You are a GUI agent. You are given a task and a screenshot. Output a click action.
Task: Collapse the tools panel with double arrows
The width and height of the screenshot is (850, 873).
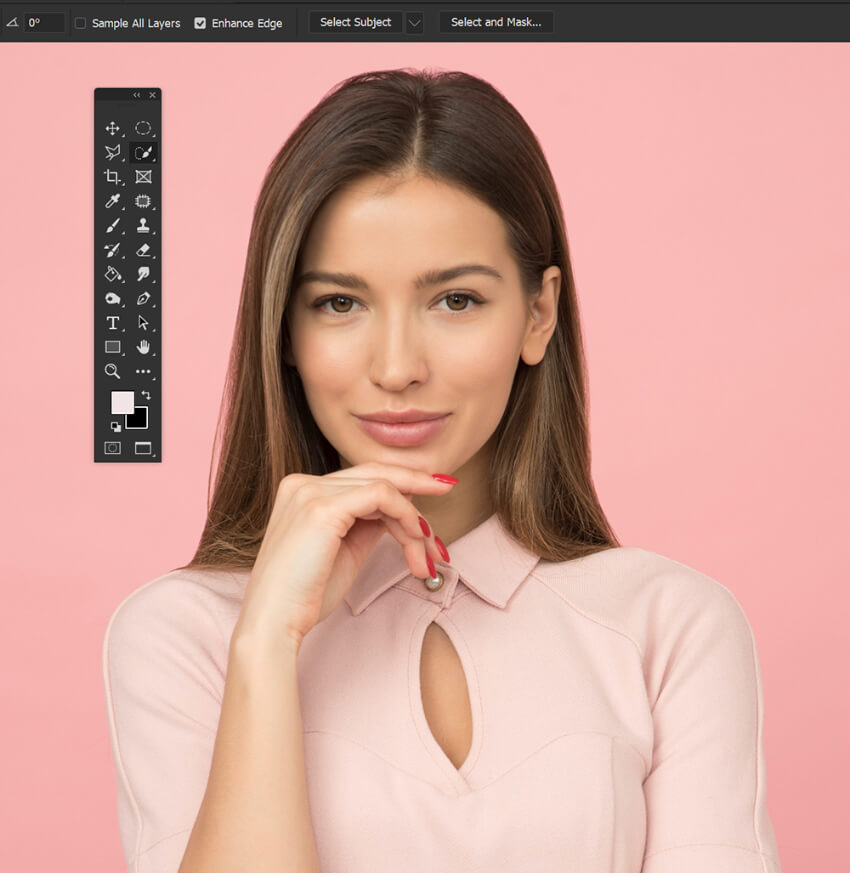136,95
